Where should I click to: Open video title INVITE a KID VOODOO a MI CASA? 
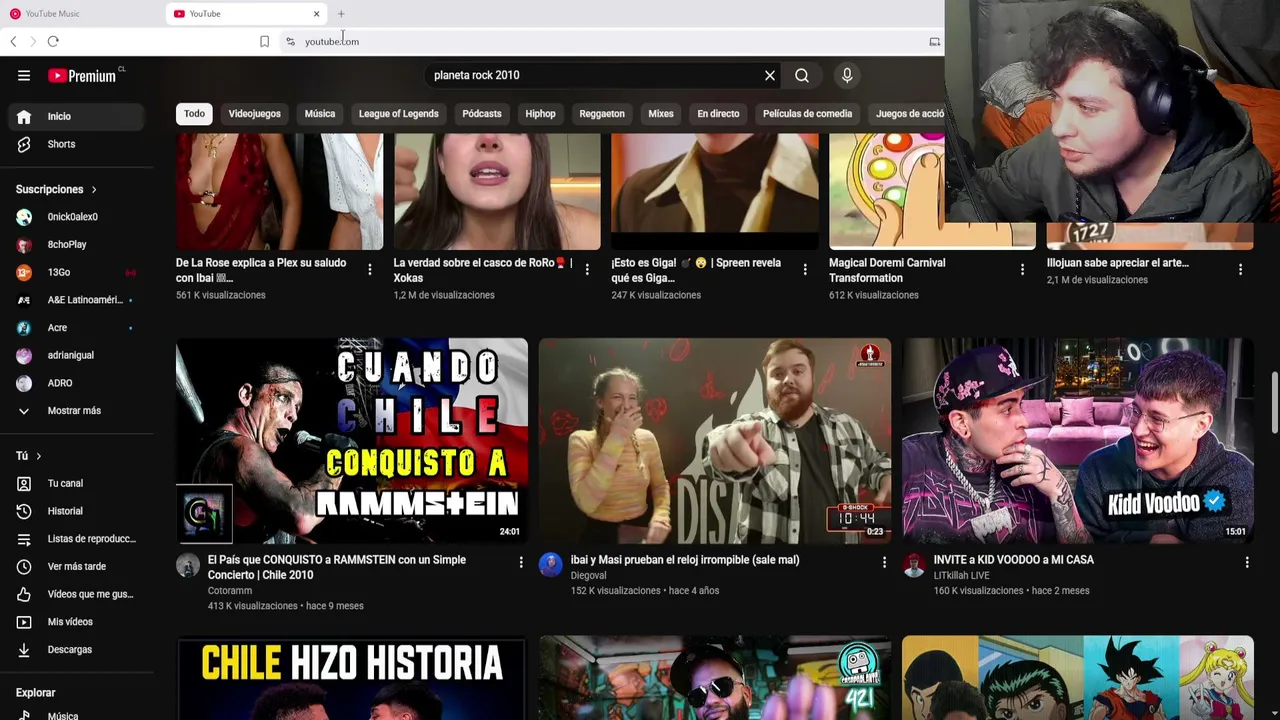tap(1014, 560)
